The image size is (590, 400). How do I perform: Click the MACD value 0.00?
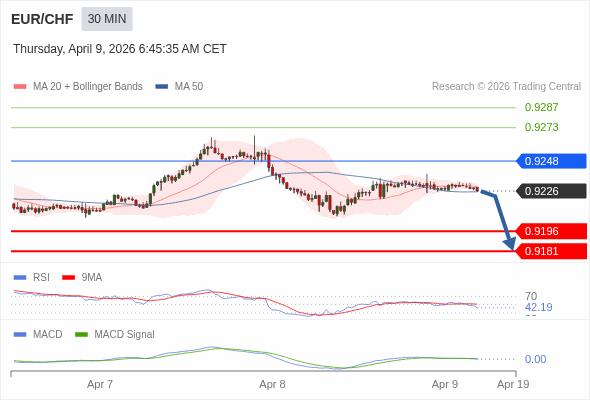click(535, 359)
